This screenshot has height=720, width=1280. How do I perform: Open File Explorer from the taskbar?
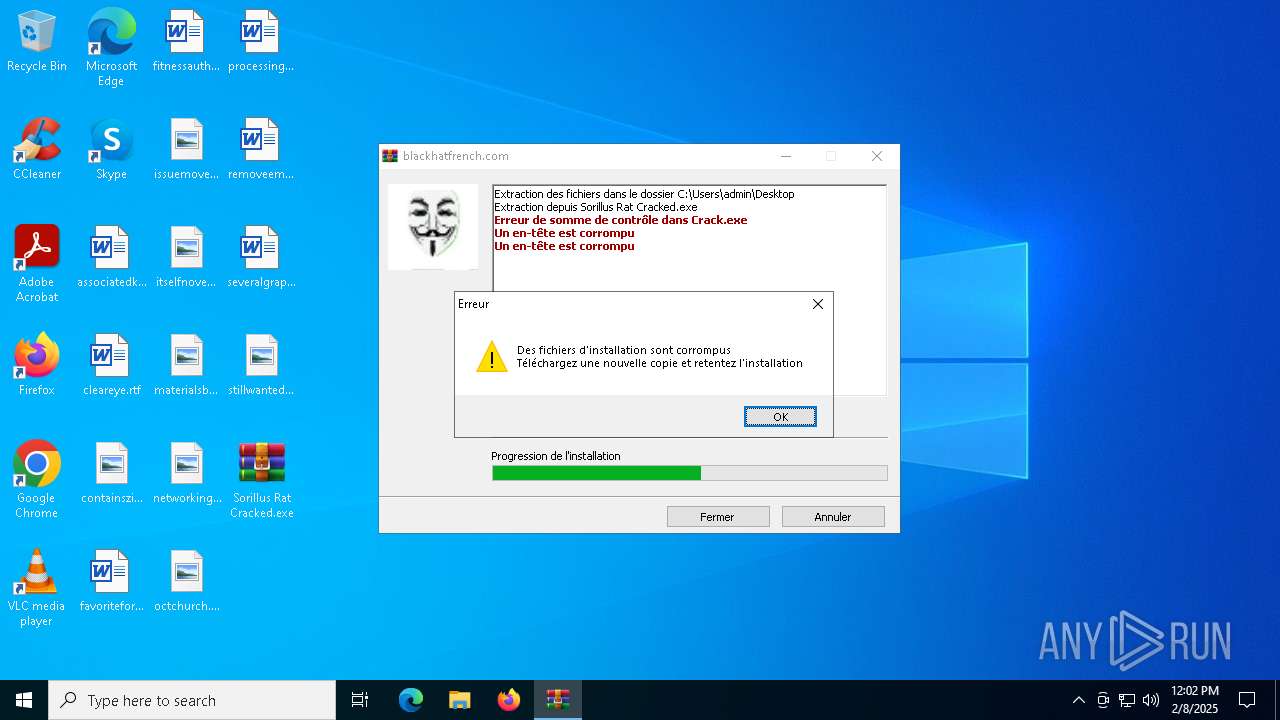coord(459,700)
